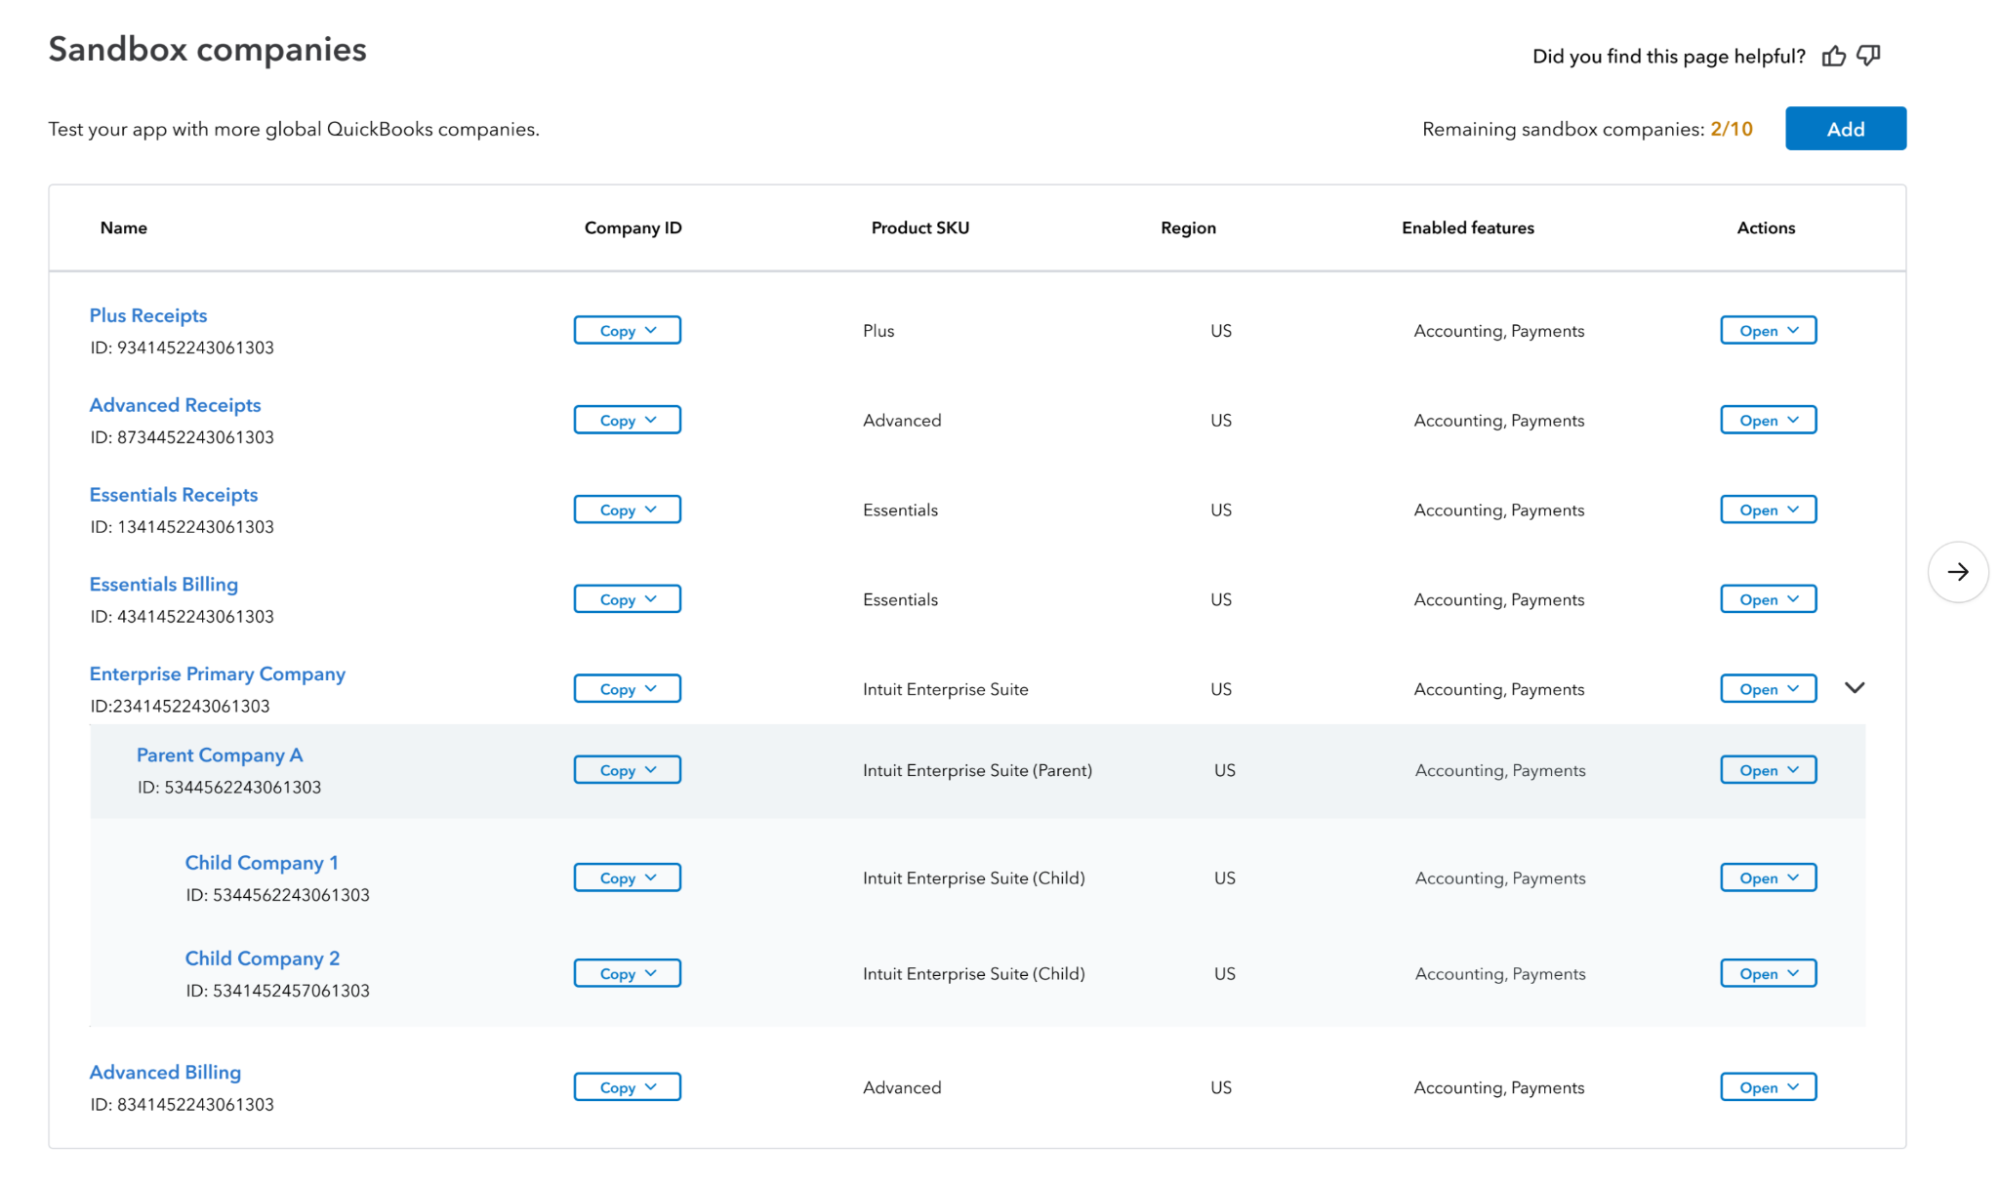Click Essentials SKU cell for Essentials Billing

pos(900,600)
